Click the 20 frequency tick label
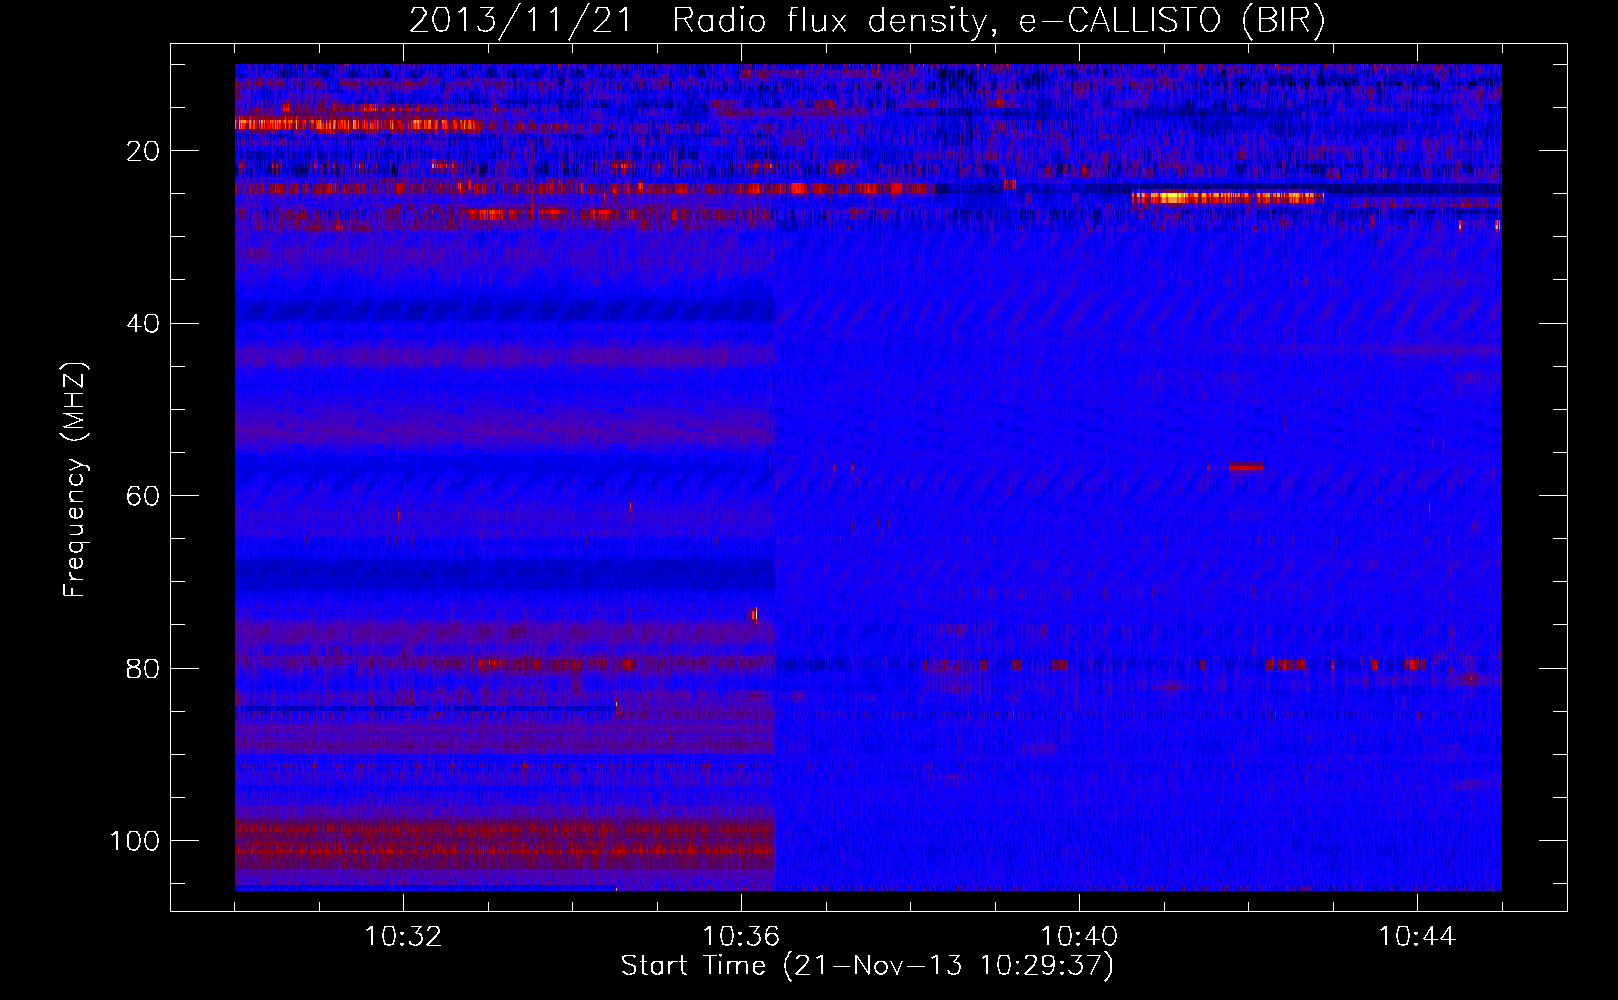Image resolution: width=1618 pixels, height=1000 pixels. pyautogui.click(x=143, y=151)
